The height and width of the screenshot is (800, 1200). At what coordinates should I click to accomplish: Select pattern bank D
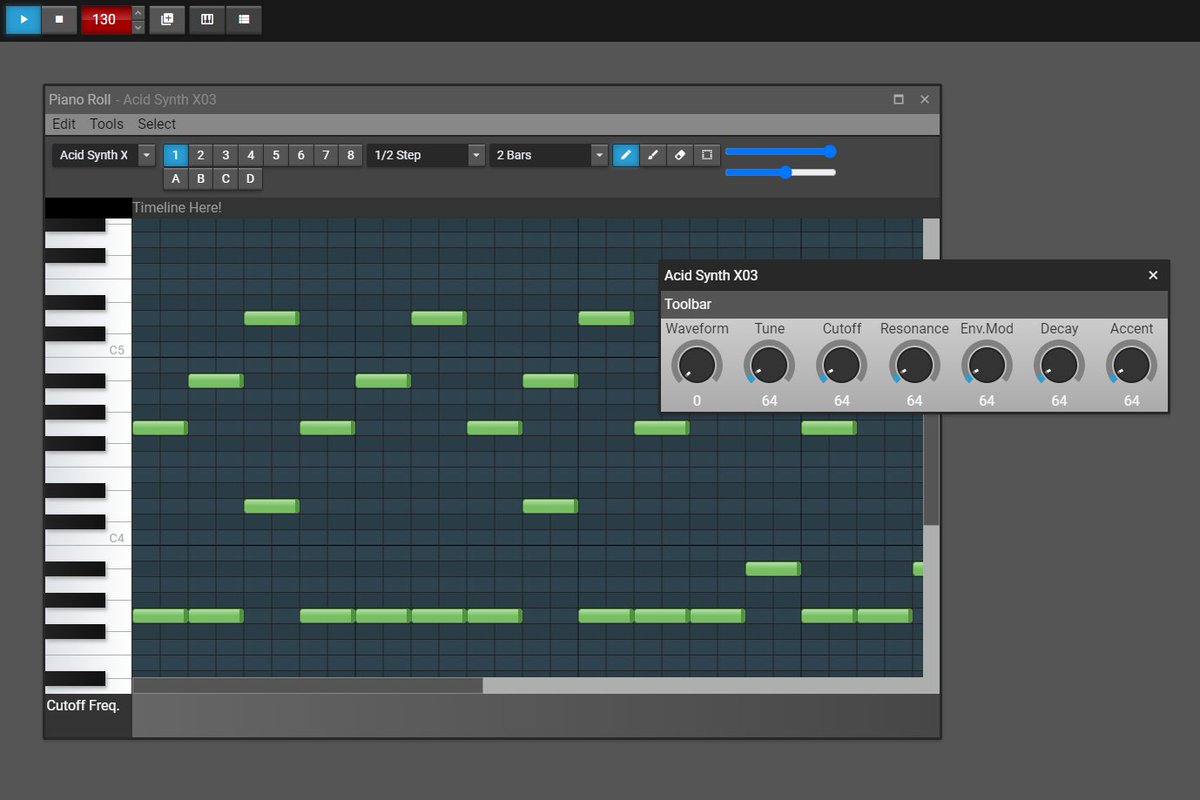[250, 179]
